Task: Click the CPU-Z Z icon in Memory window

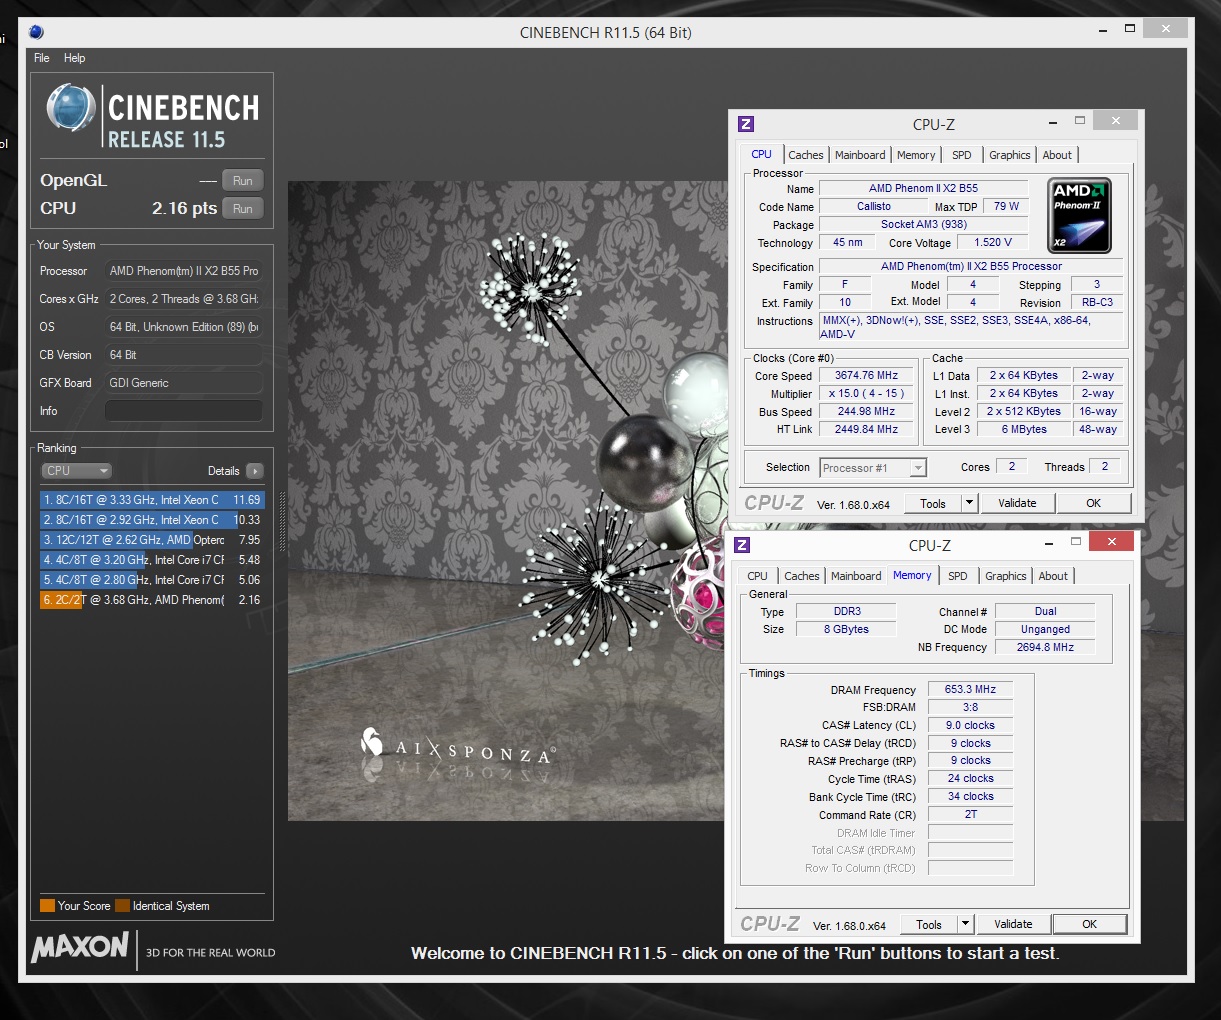Action: [x=741, y=545]
